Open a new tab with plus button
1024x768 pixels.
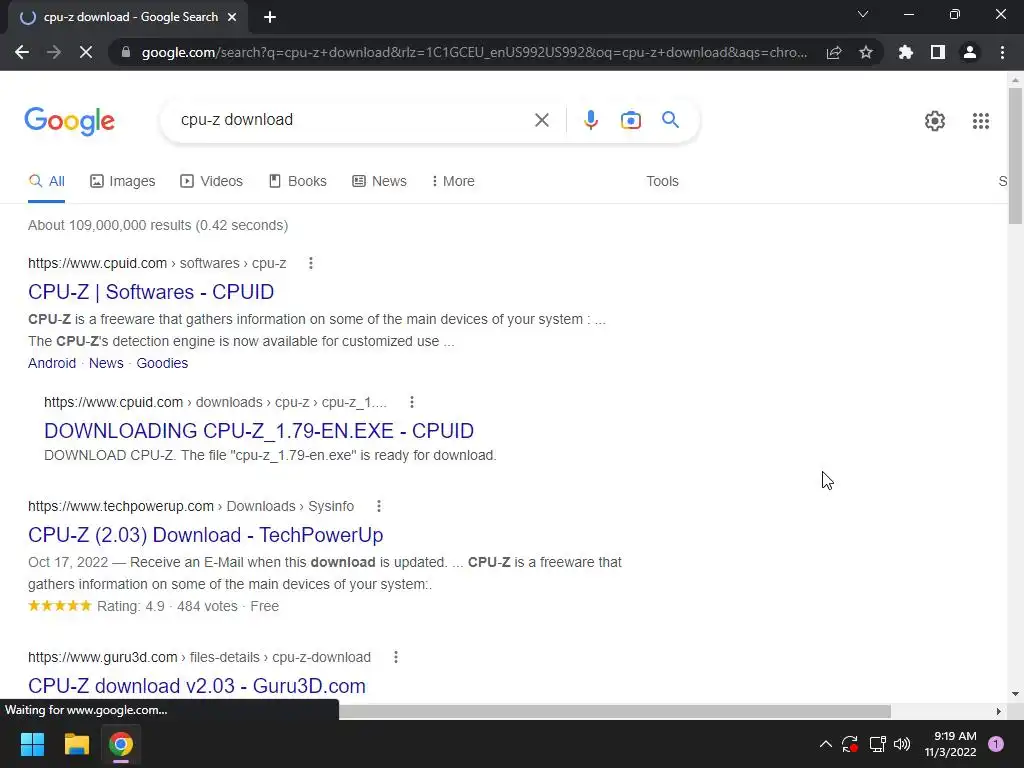[x=270, y=17]
